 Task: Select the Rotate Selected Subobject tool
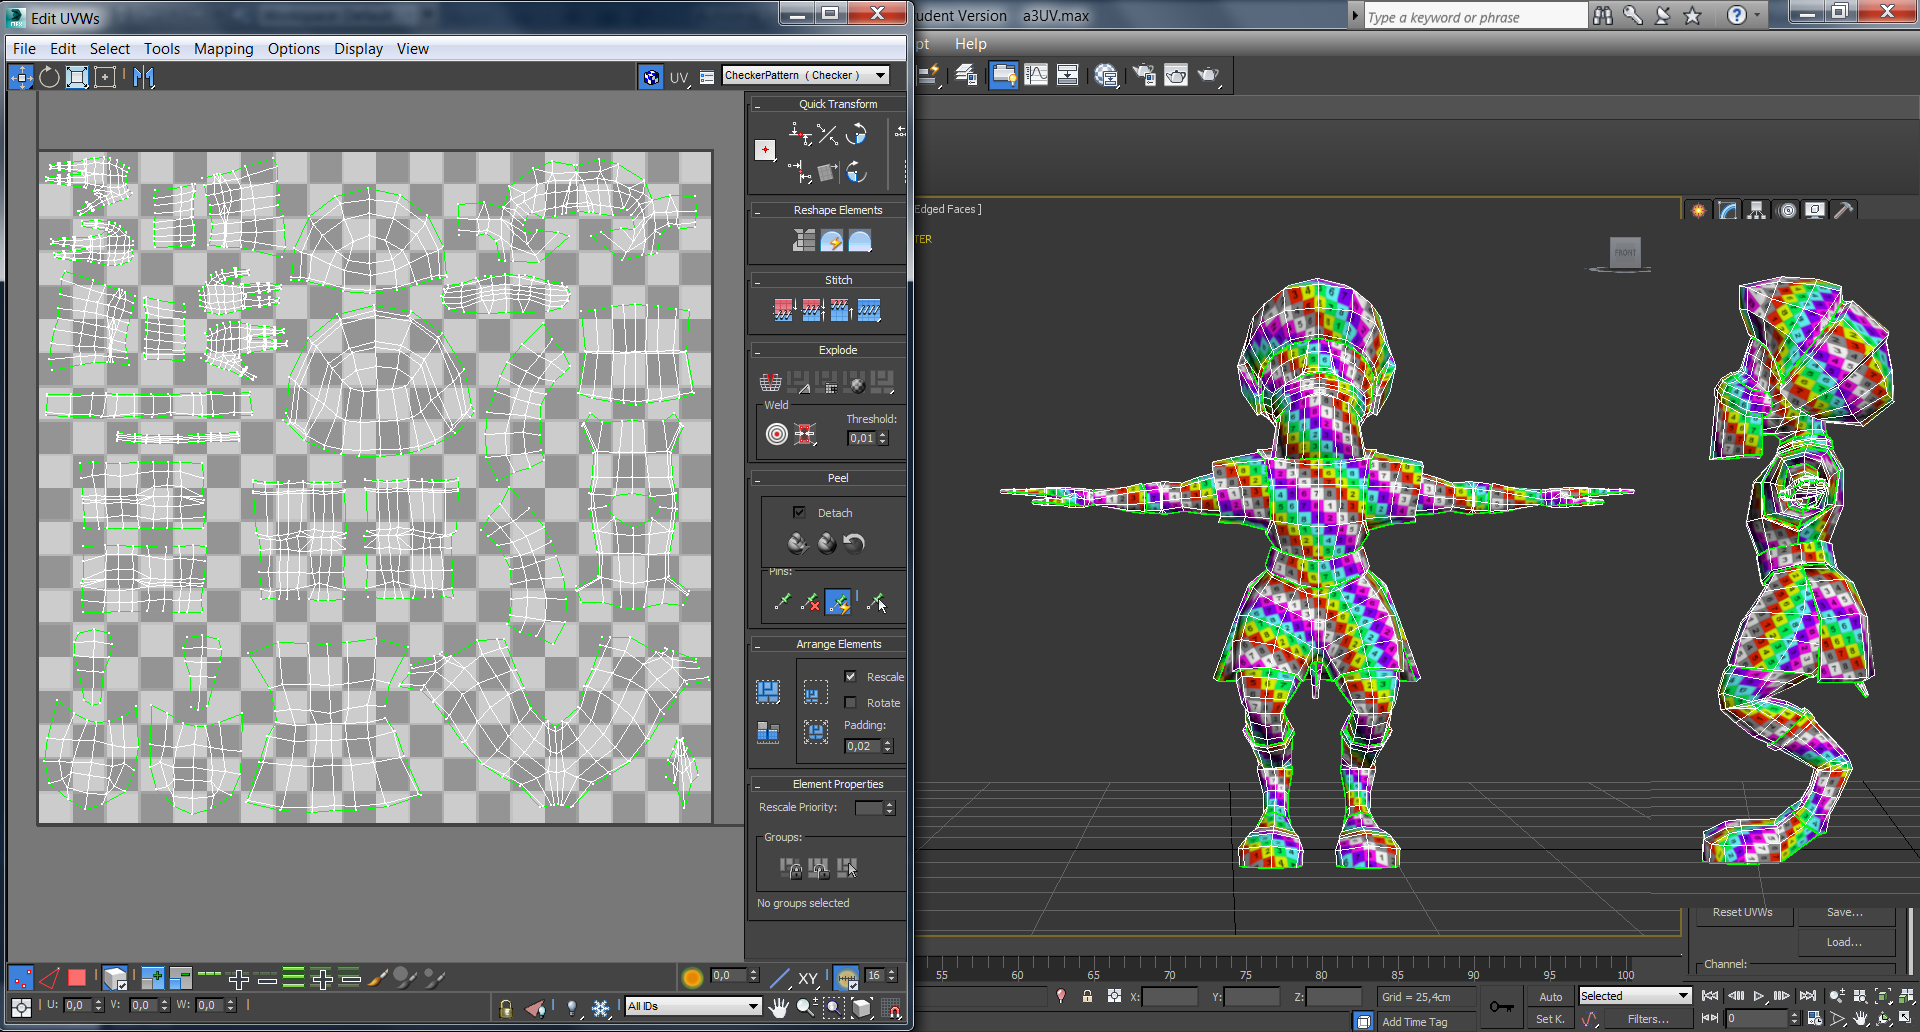click(x=49, y=77)
